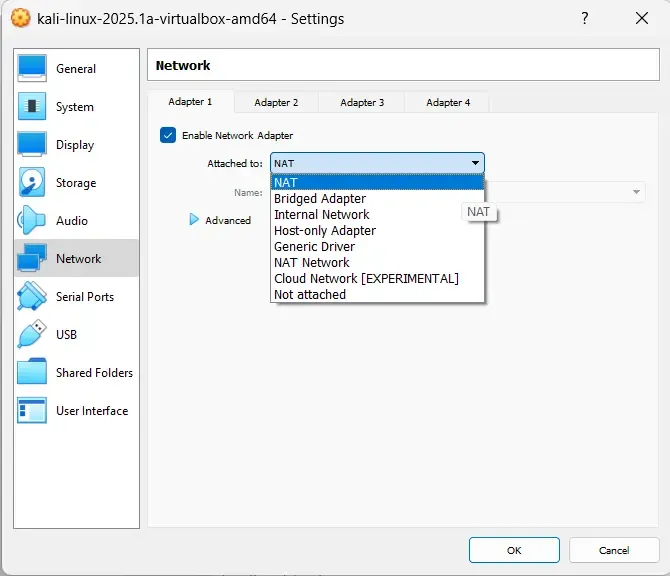Switch to the Adapter 2 tab
This screenshot has width=670, height=576.
click(x=276, y=102)
